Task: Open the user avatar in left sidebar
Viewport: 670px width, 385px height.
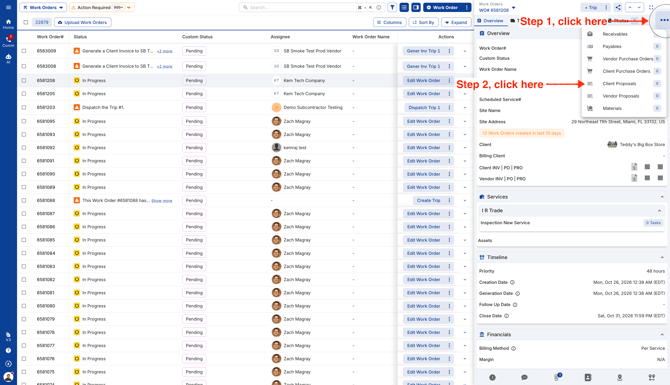Action: pos(8,377)
